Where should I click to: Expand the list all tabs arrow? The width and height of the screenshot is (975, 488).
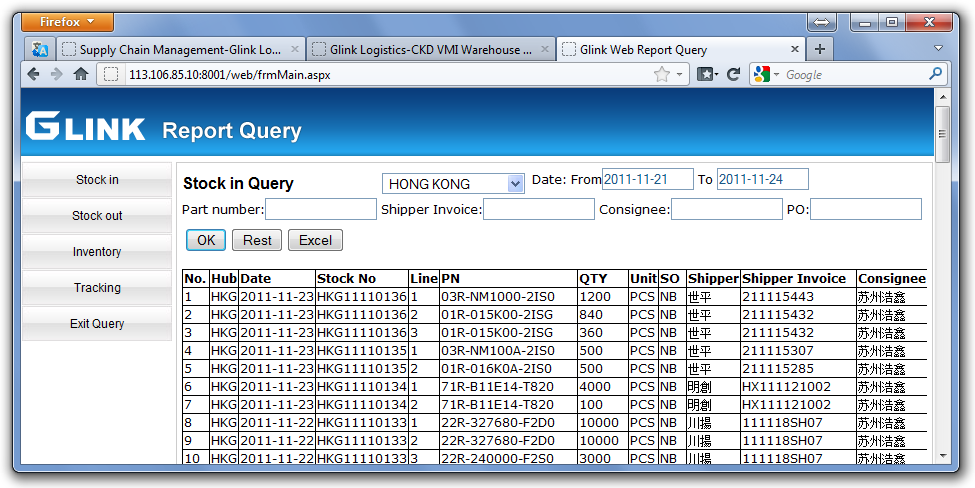click(938, 48)
